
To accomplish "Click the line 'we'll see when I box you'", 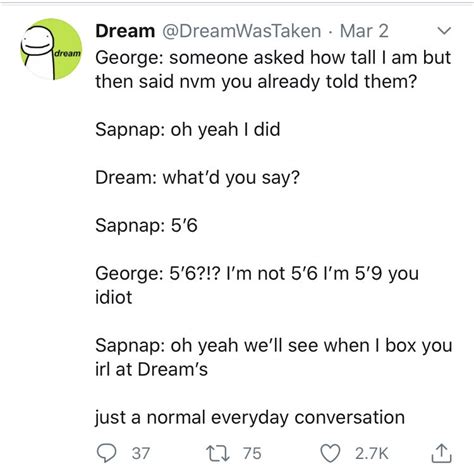I will [348, 345].
